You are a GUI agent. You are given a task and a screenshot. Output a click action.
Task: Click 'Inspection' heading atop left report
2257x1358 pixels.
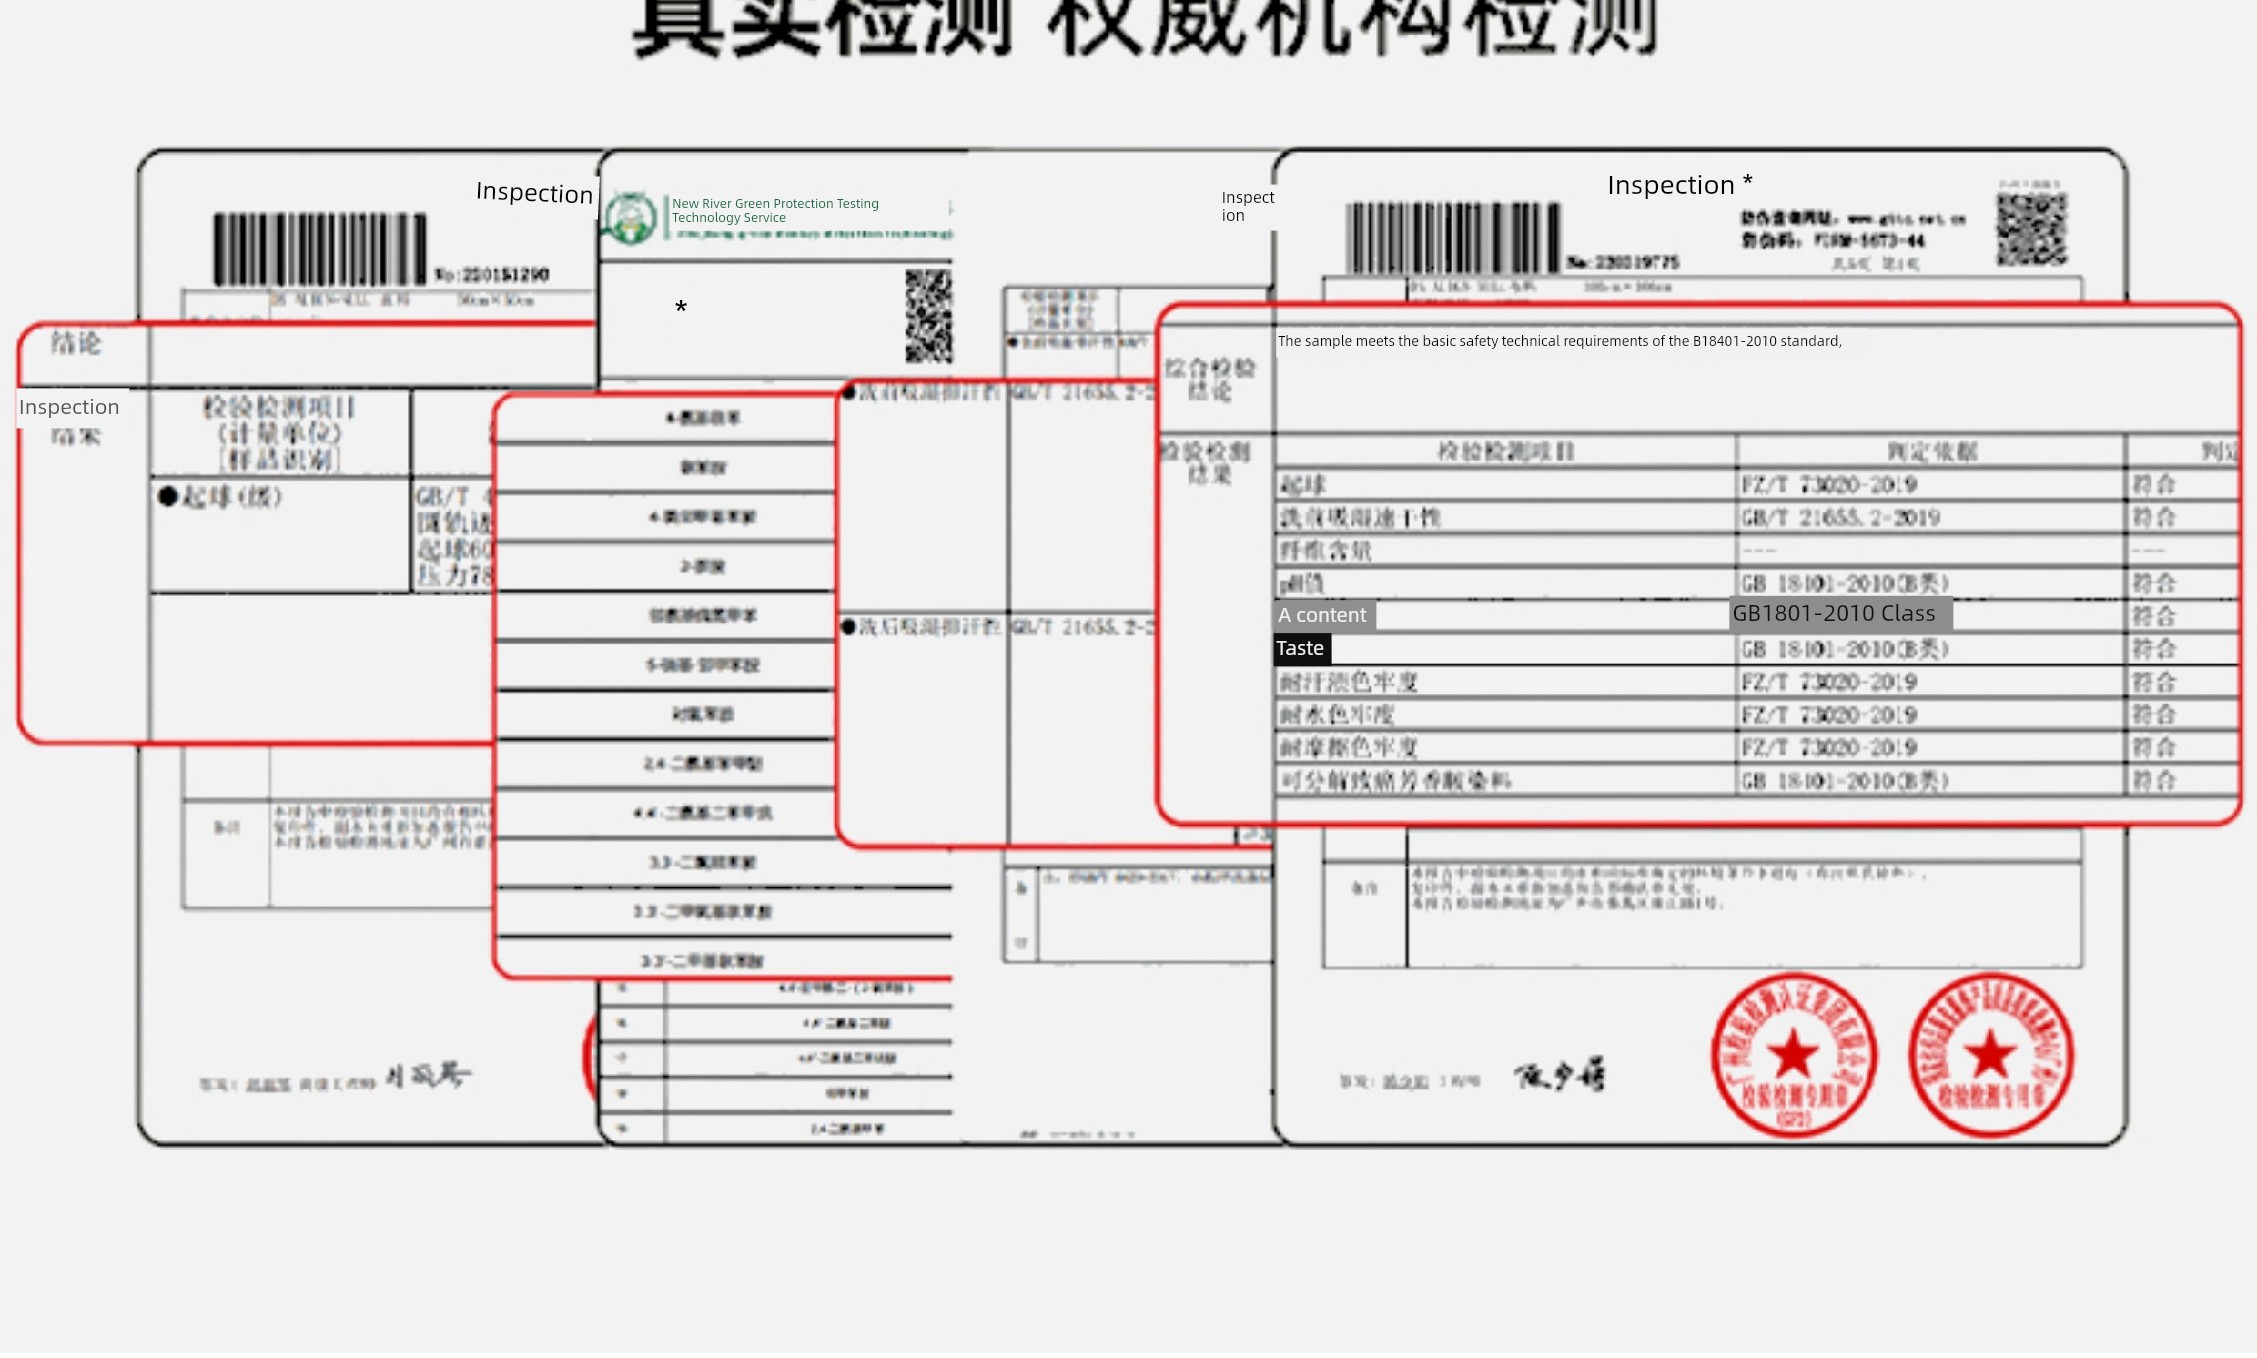click(x=534, y=192)
